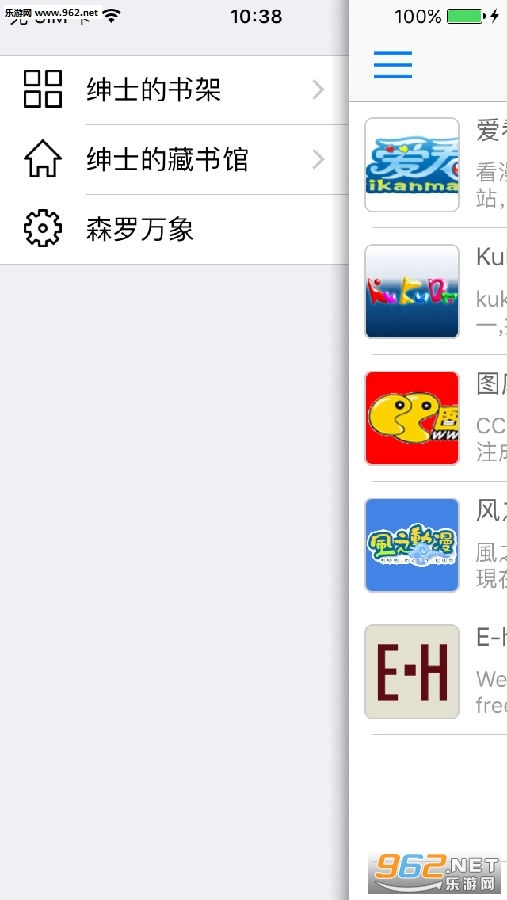This screenshot has height=900, width=507.
Task: Tap the empty gray sidebar area
Action: (x=174, y=574)
